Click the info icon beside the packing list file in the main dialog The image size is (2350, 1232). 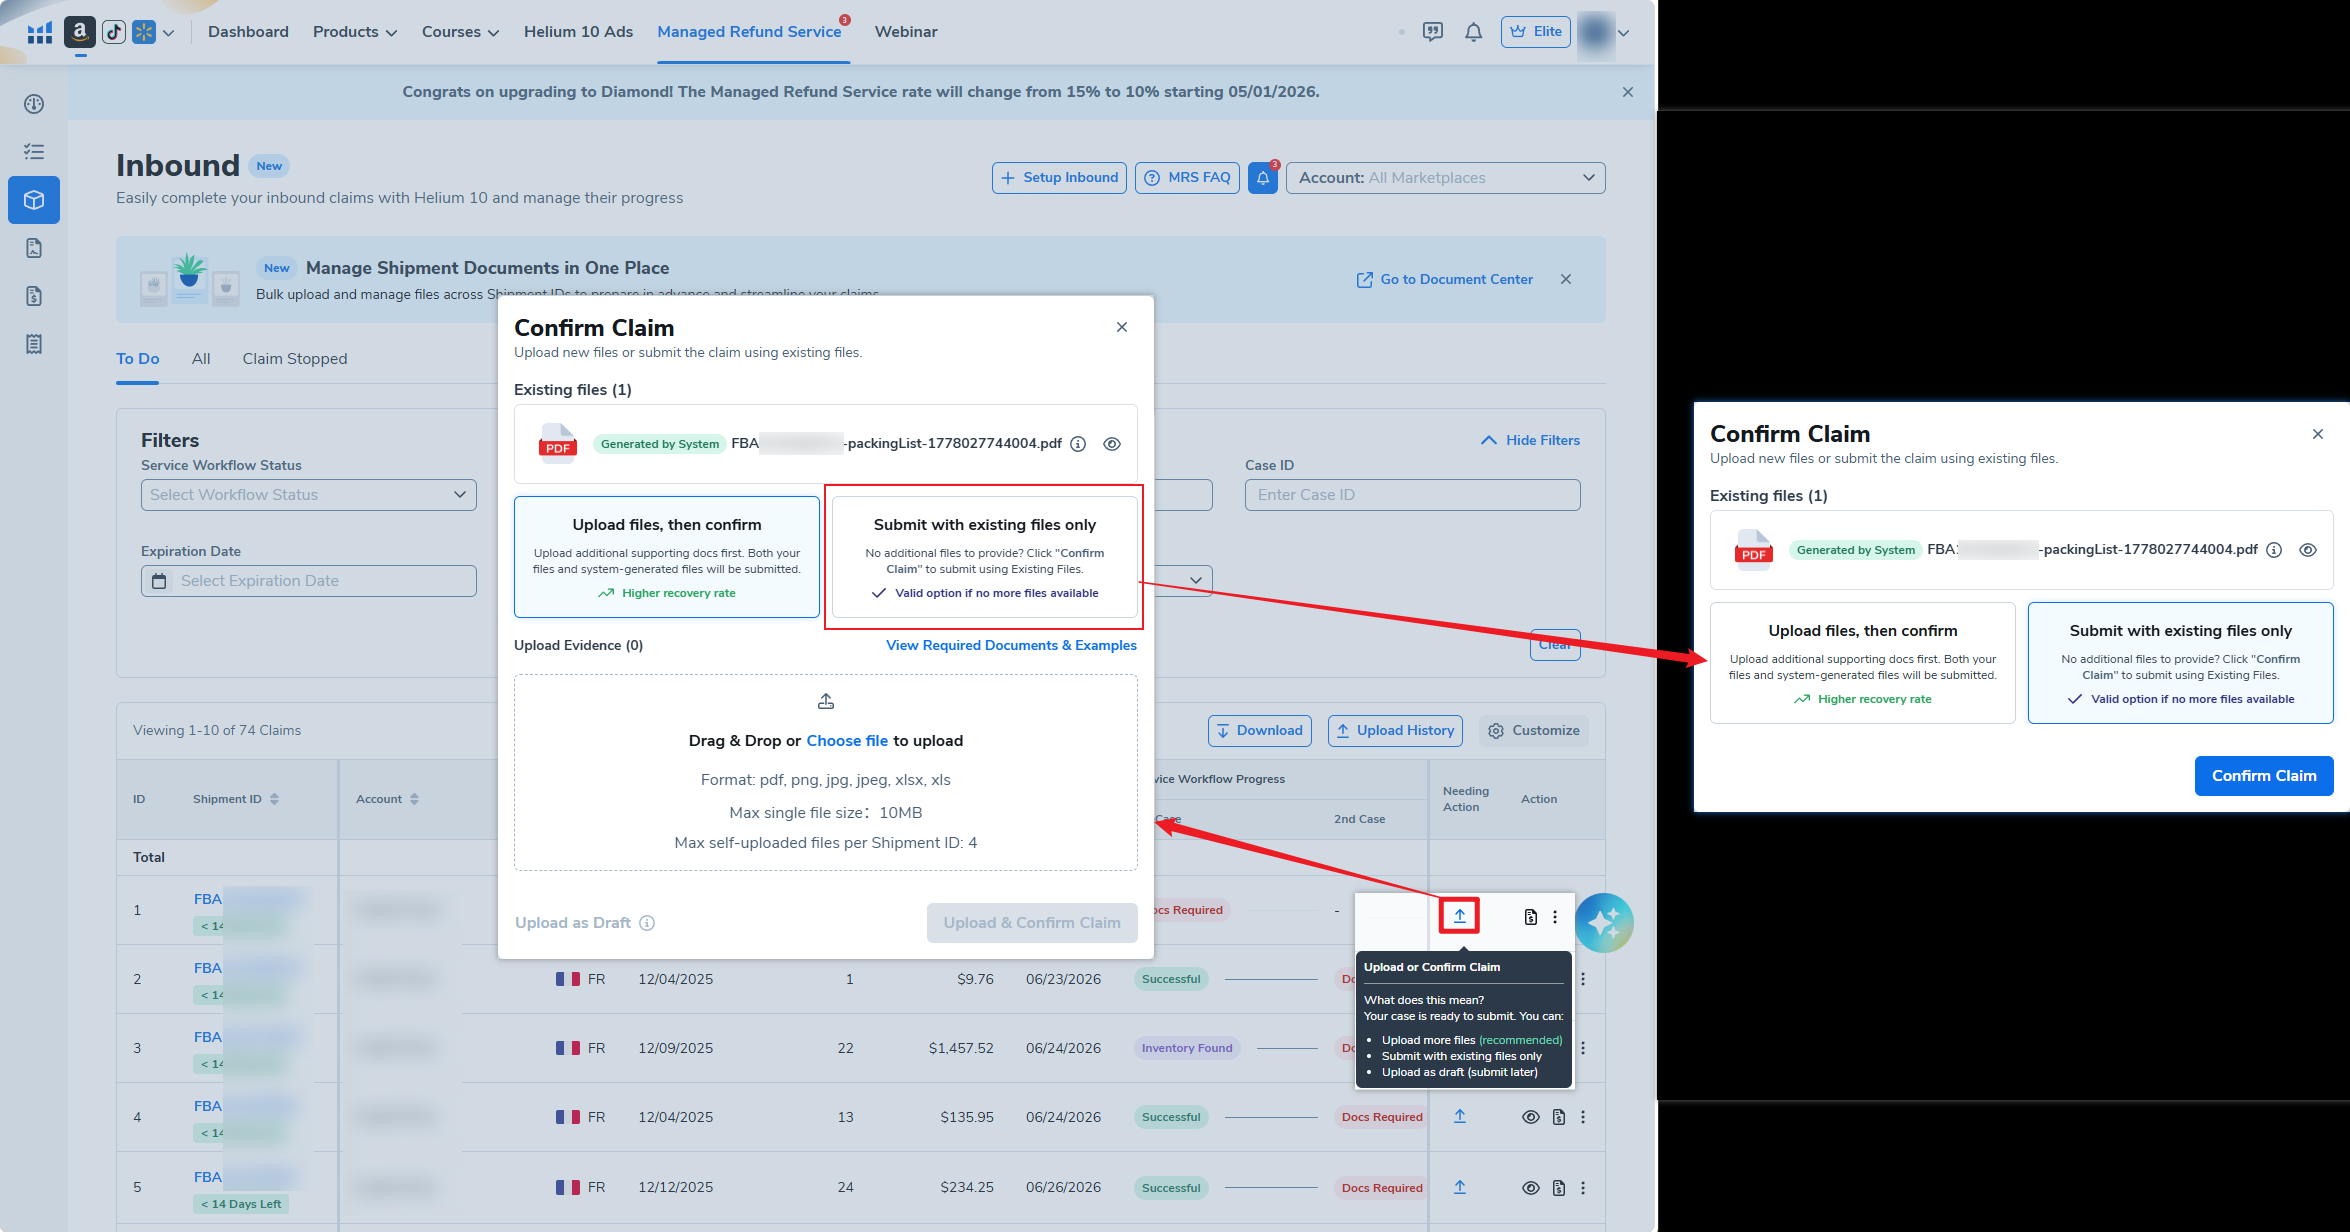tap(1078, 444)
